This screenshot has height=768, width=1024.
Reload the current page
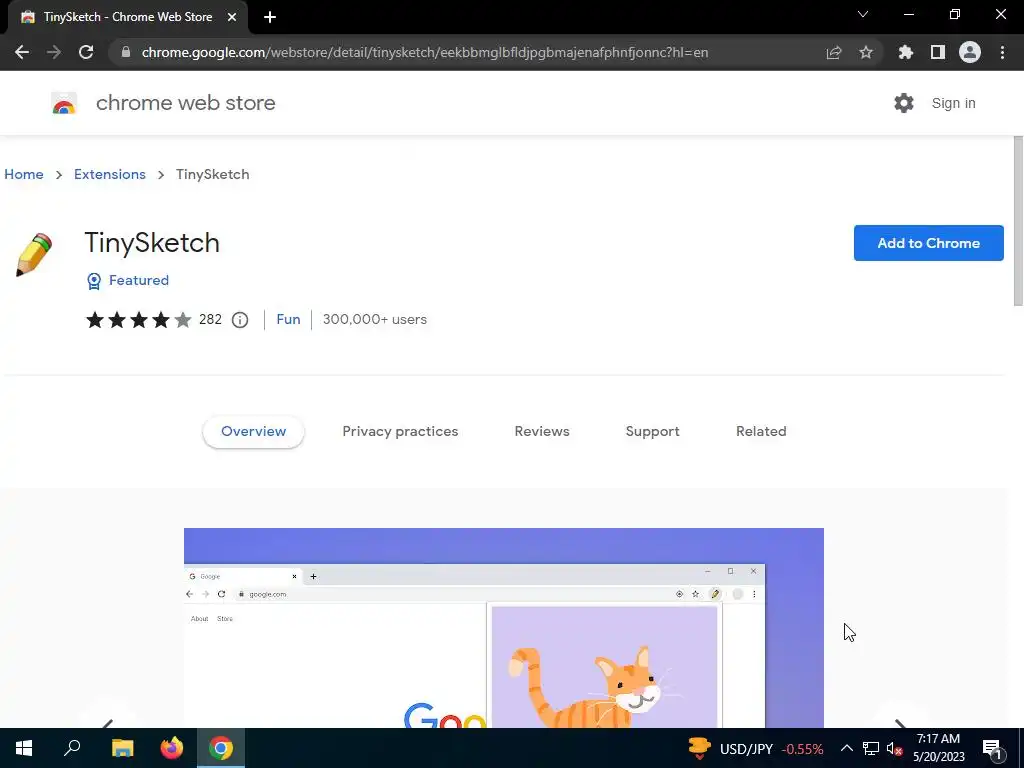[86, 52]
